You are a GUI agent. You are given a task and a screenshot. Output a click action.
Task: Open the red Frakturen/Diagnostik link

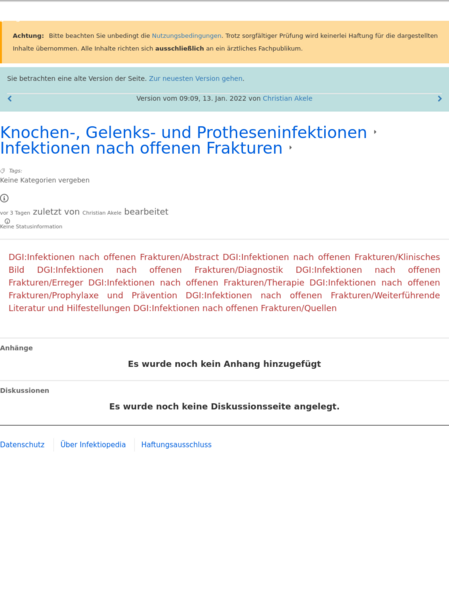click(x=160, y=270)
